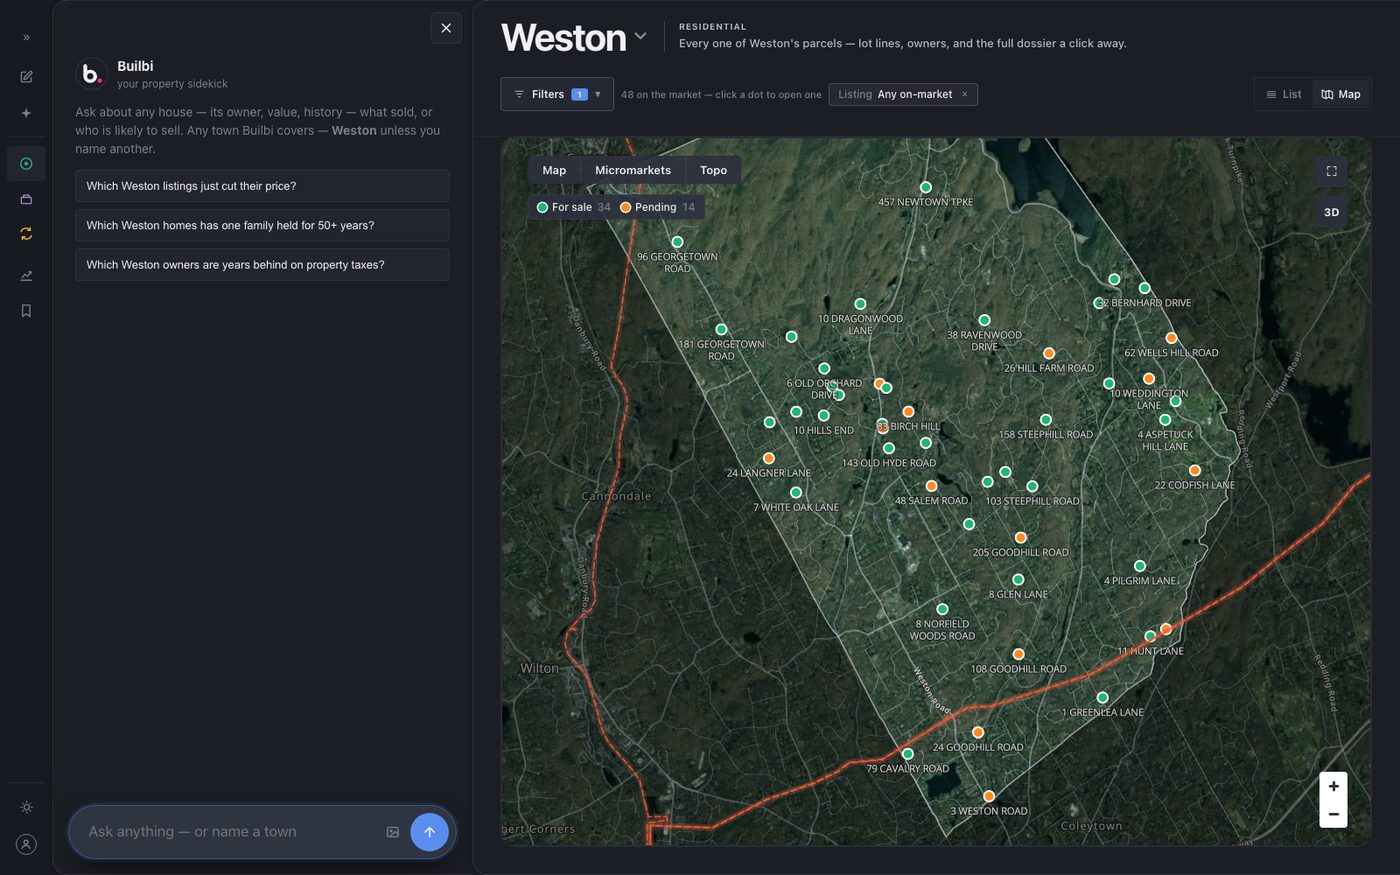The width and height of the screenshot is (1400, 875).
Task: Open the 96 Georgetown Road listing dot
Action: pos(677,242)
